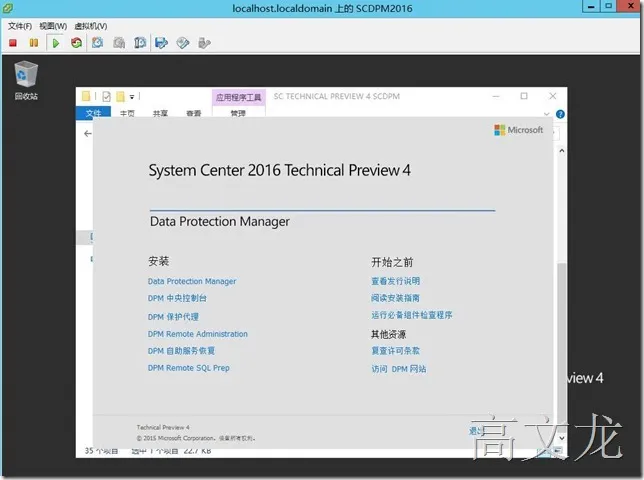Open the 文件(F) menu
Screen dimensions: 644x480
coord(20,26)
